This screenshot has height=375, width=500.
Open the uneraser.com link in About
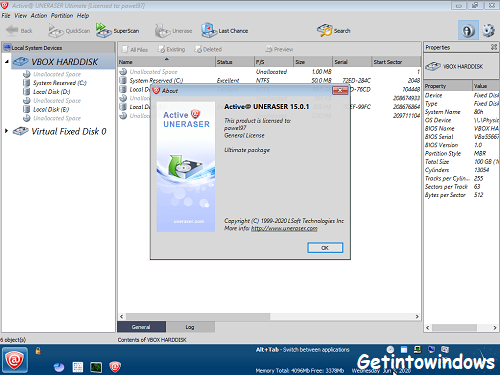284,229
